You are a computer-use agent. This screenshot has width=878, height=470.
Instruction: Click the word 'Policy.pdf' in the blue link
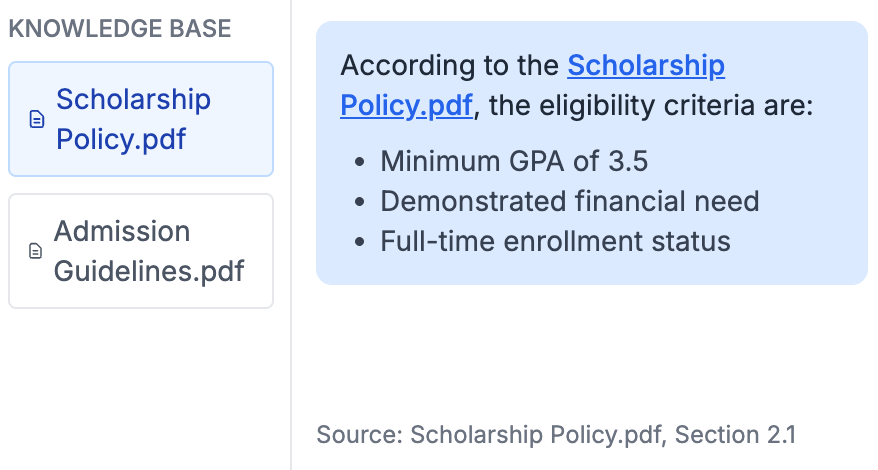pyautogui.click(x=406, y=105)
